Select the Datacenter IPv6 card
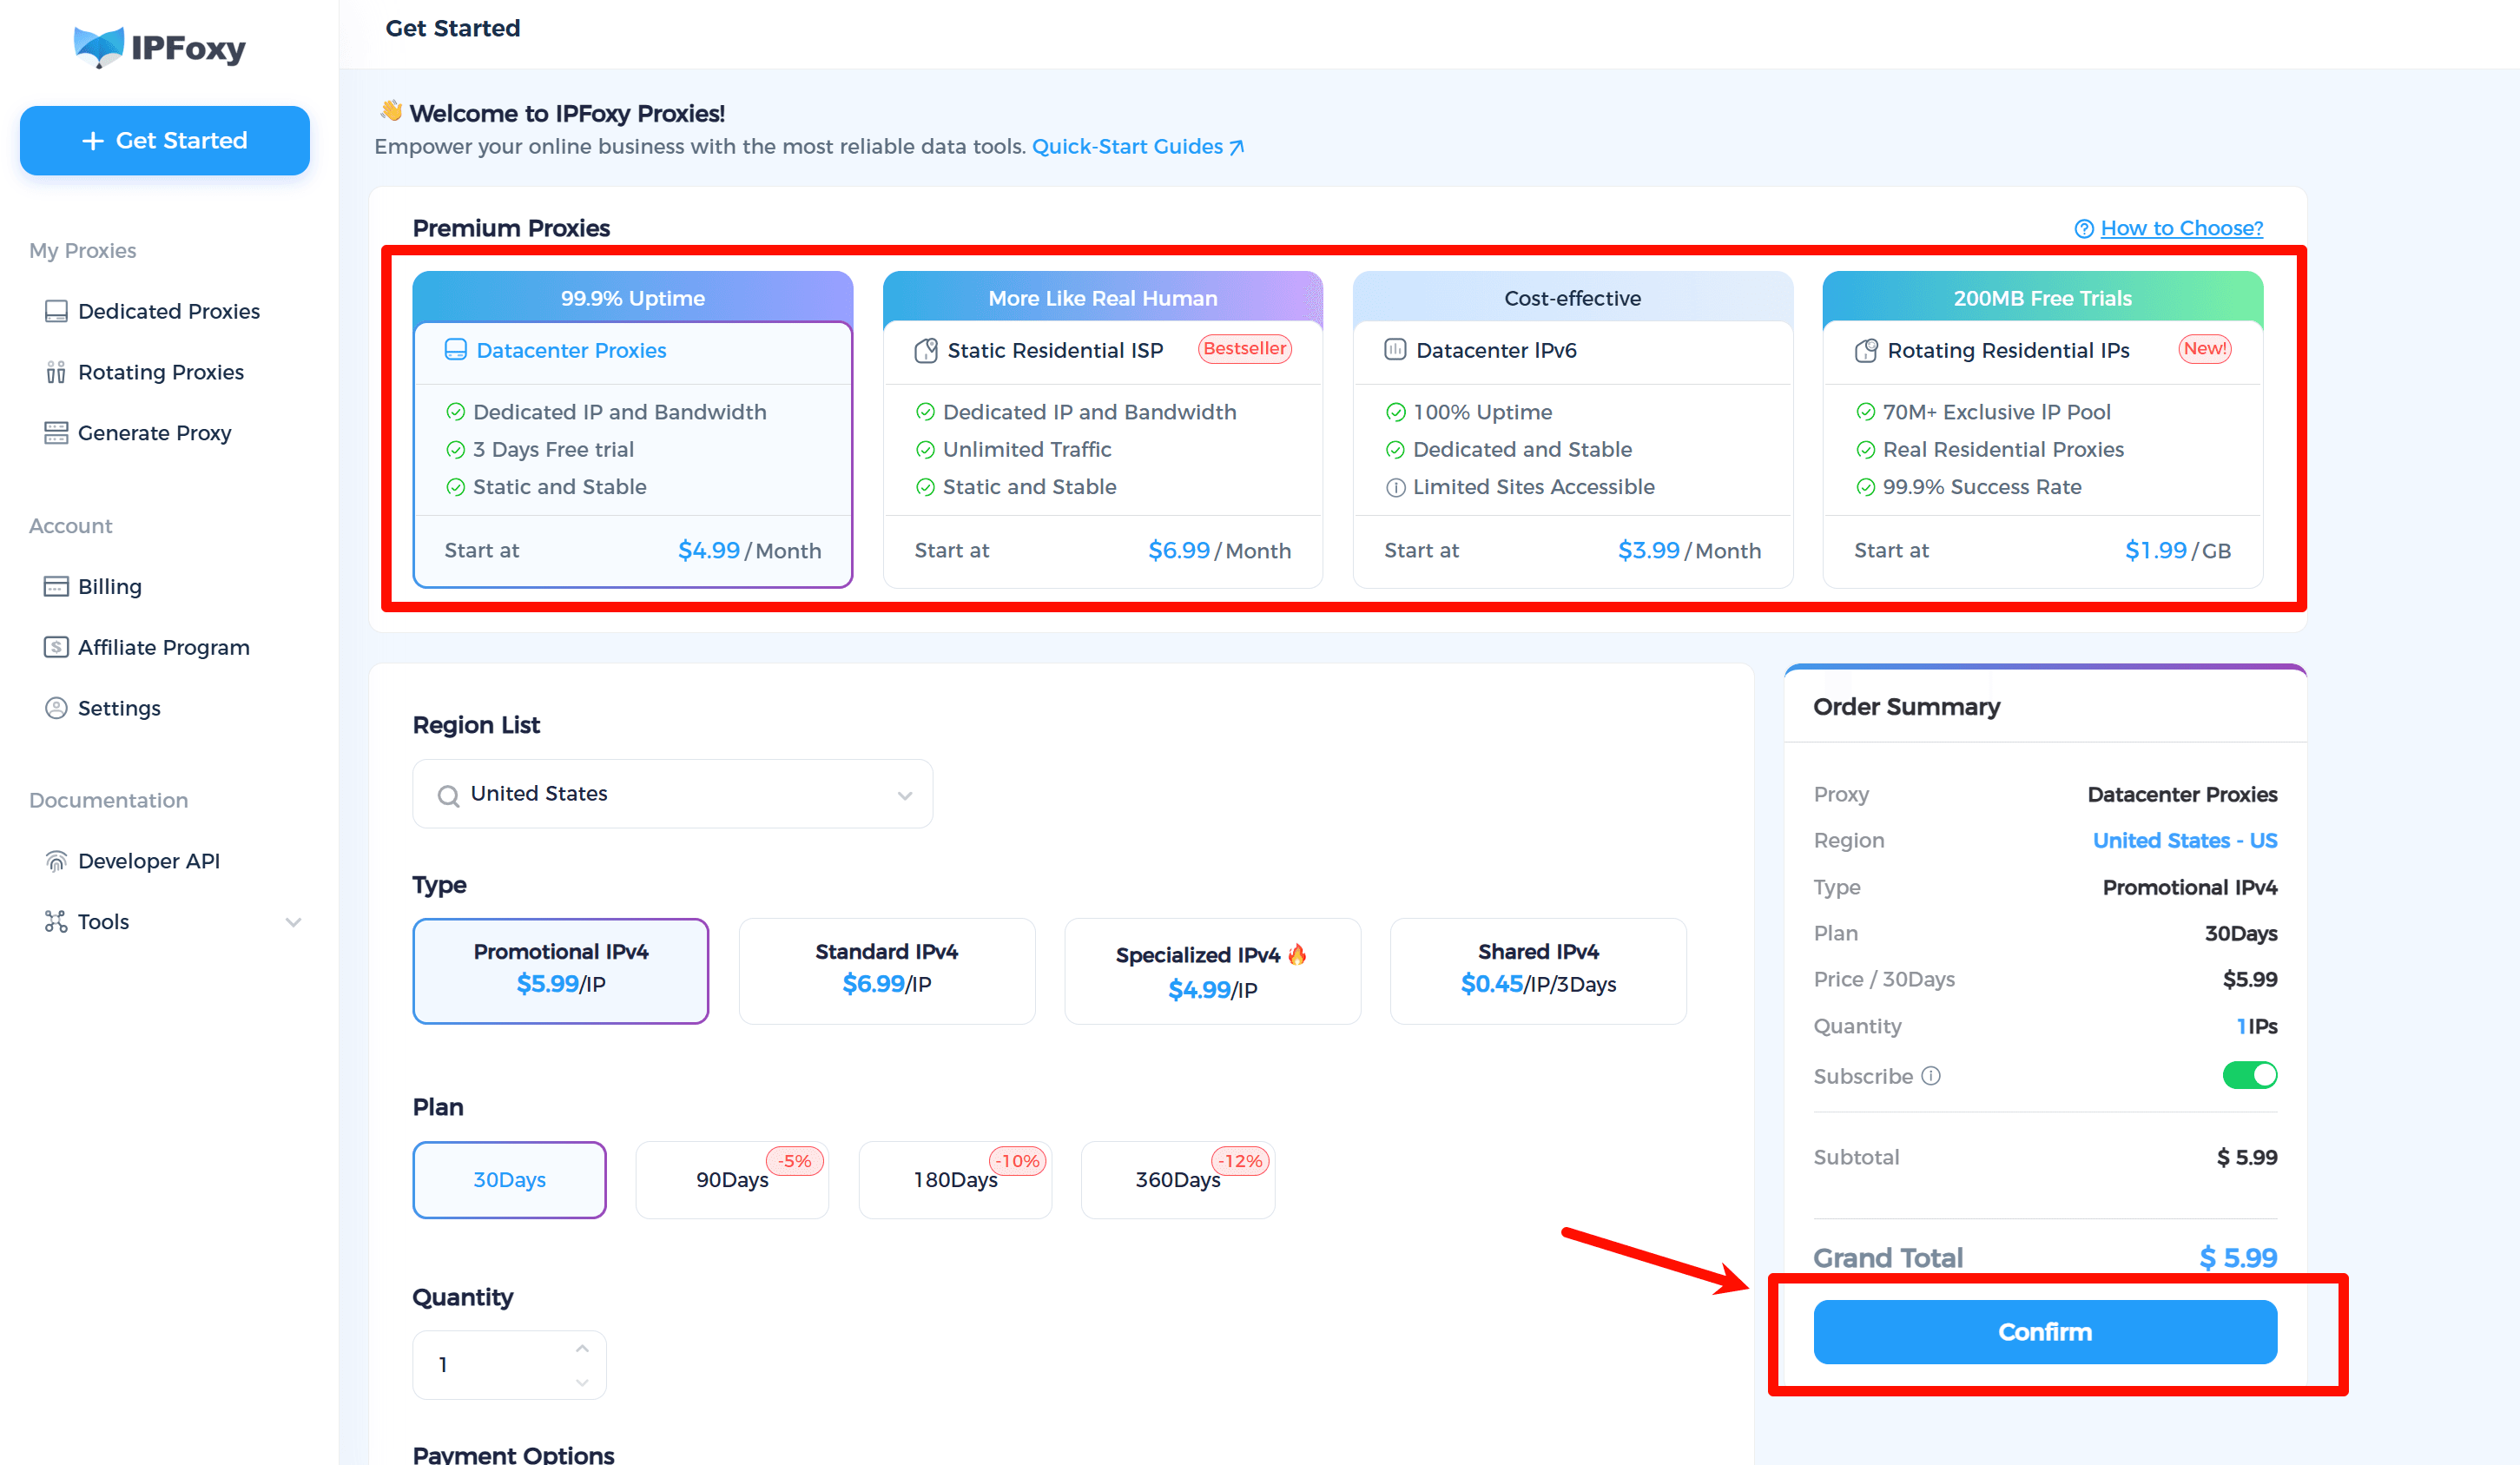 click(x=1572, y=430)
